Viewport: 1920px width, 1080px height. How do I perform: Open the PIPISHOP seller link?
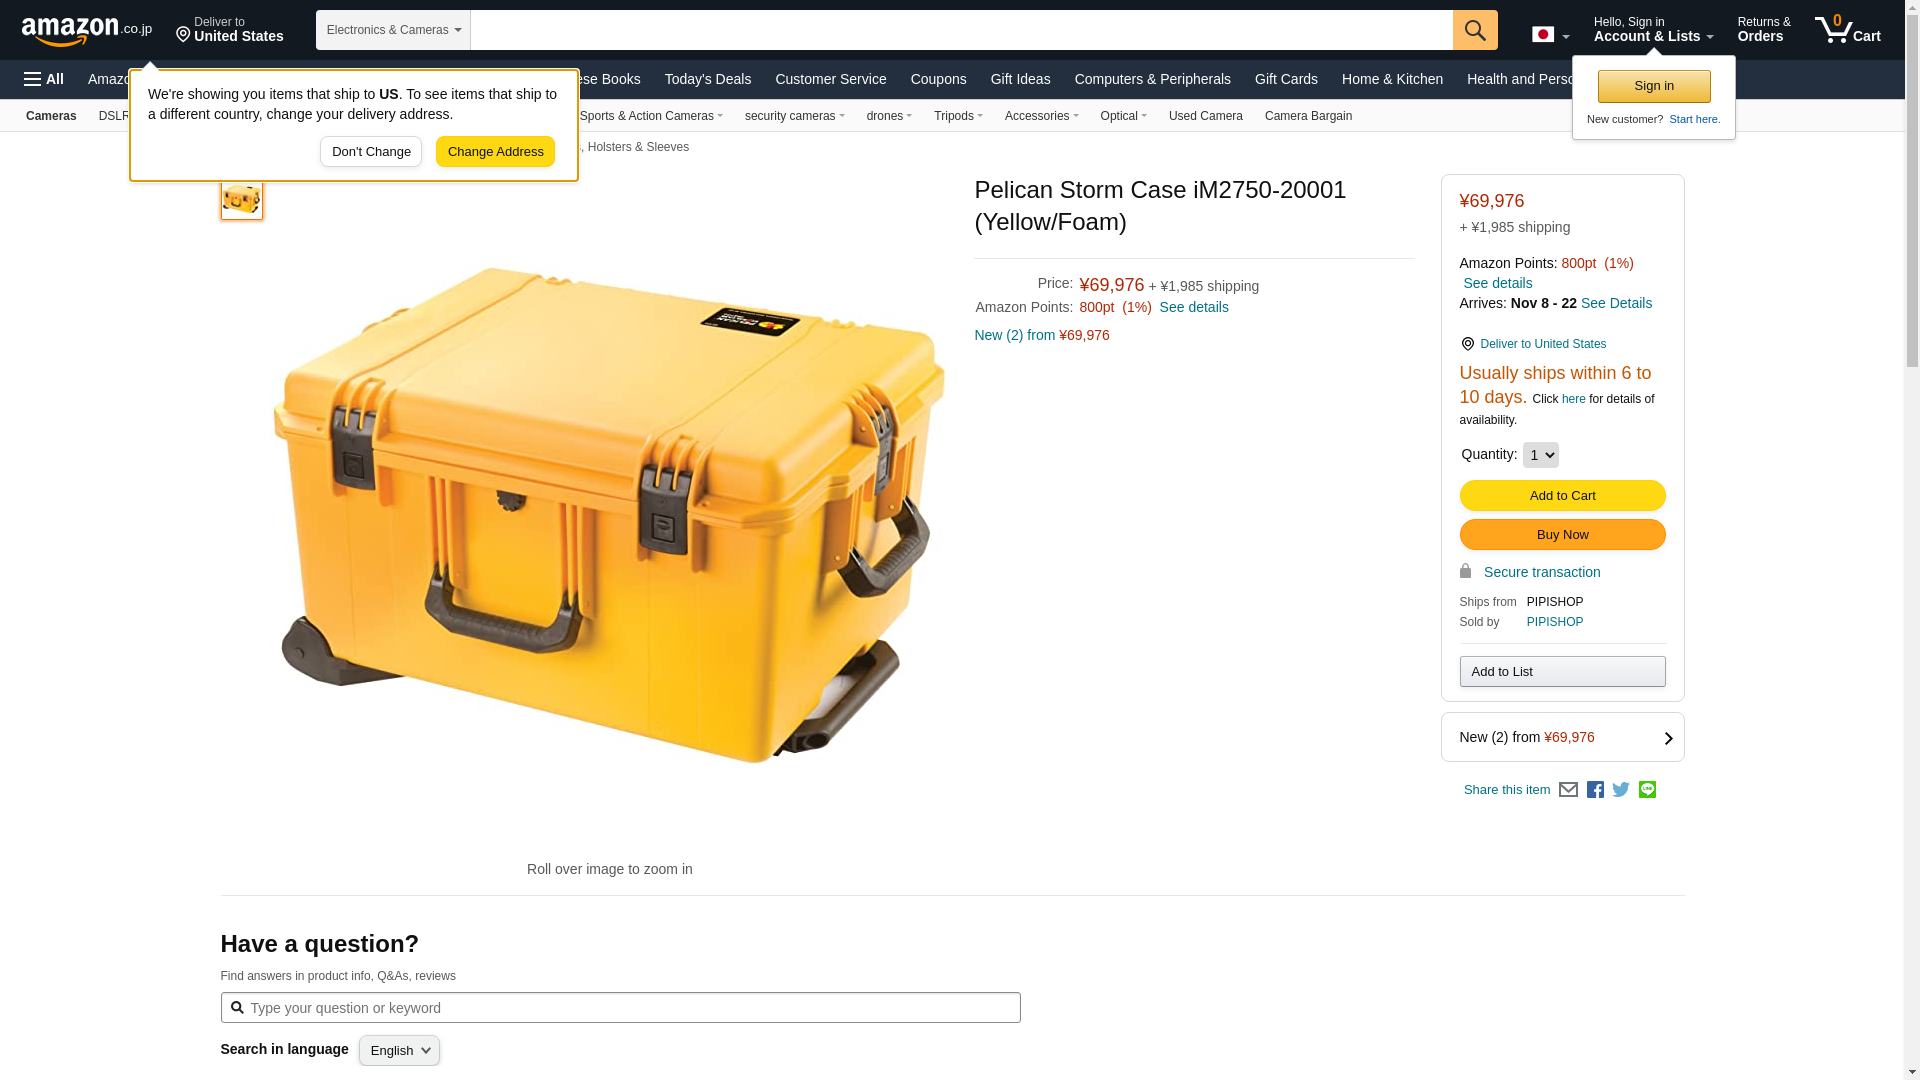coord(1555,622)
